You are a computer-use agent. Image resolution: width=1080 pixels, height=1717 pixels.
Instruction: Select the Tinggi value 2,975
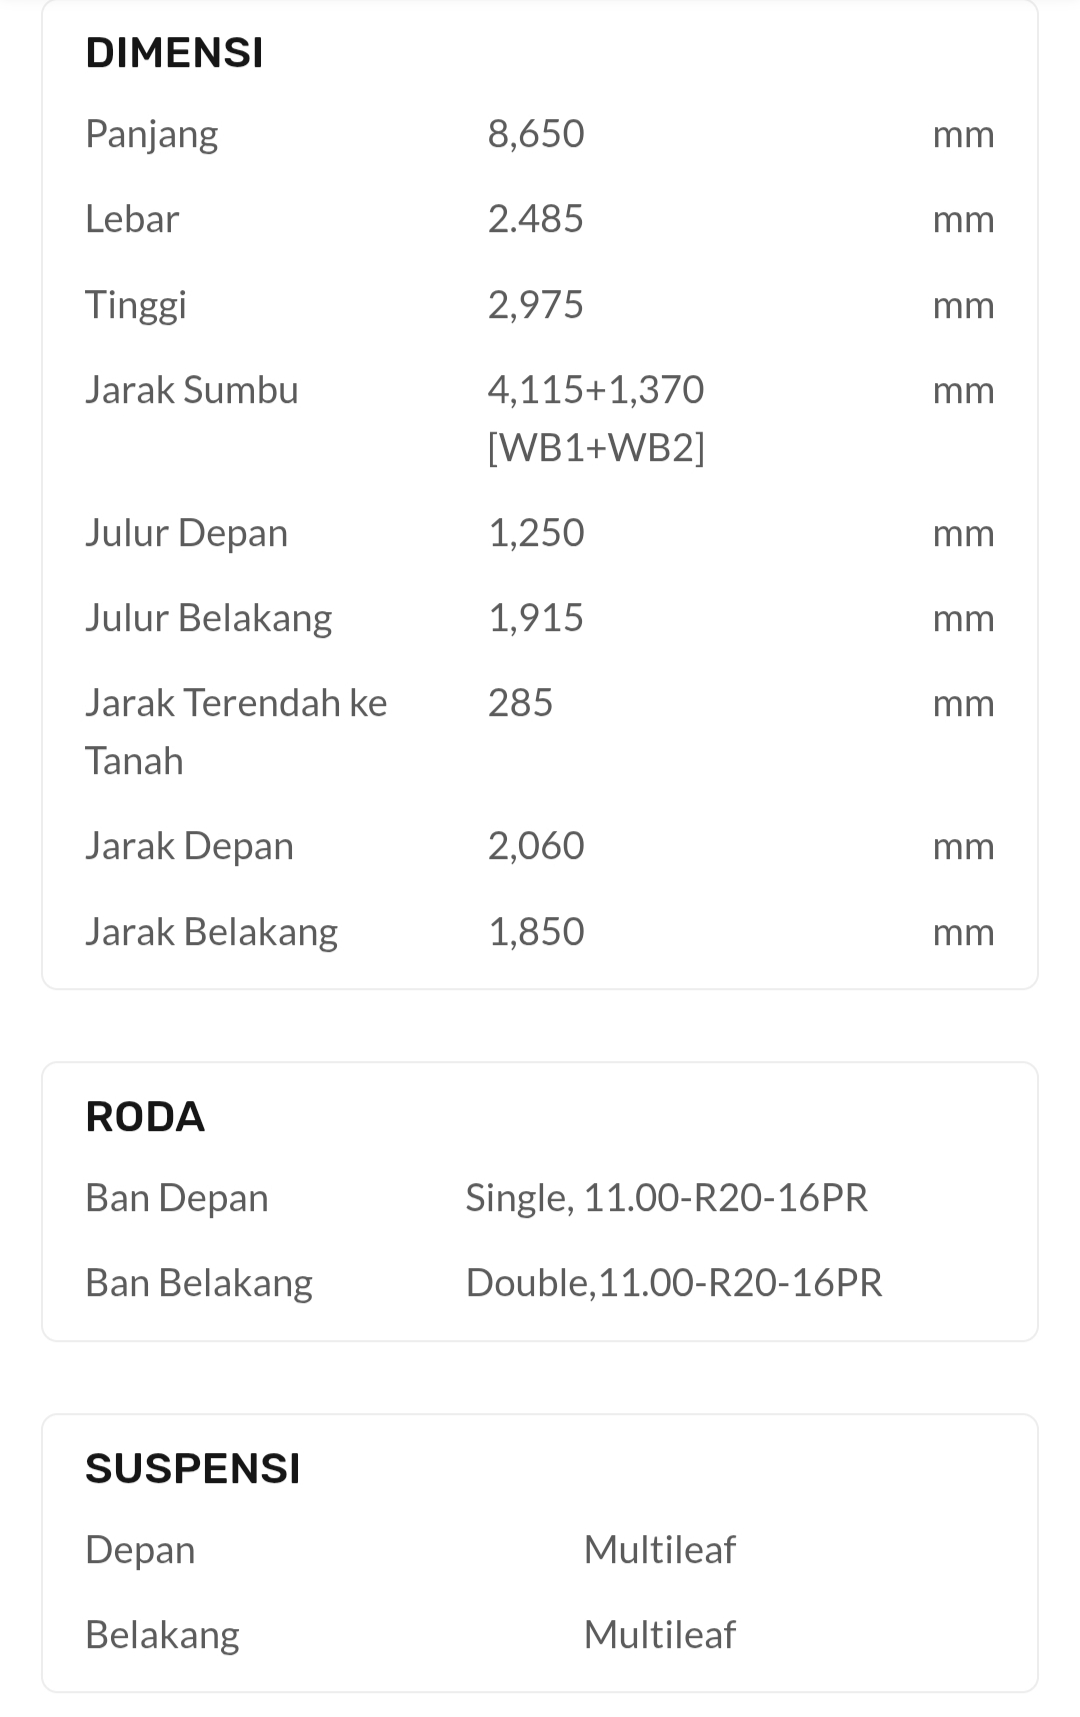tap(535, 305)
